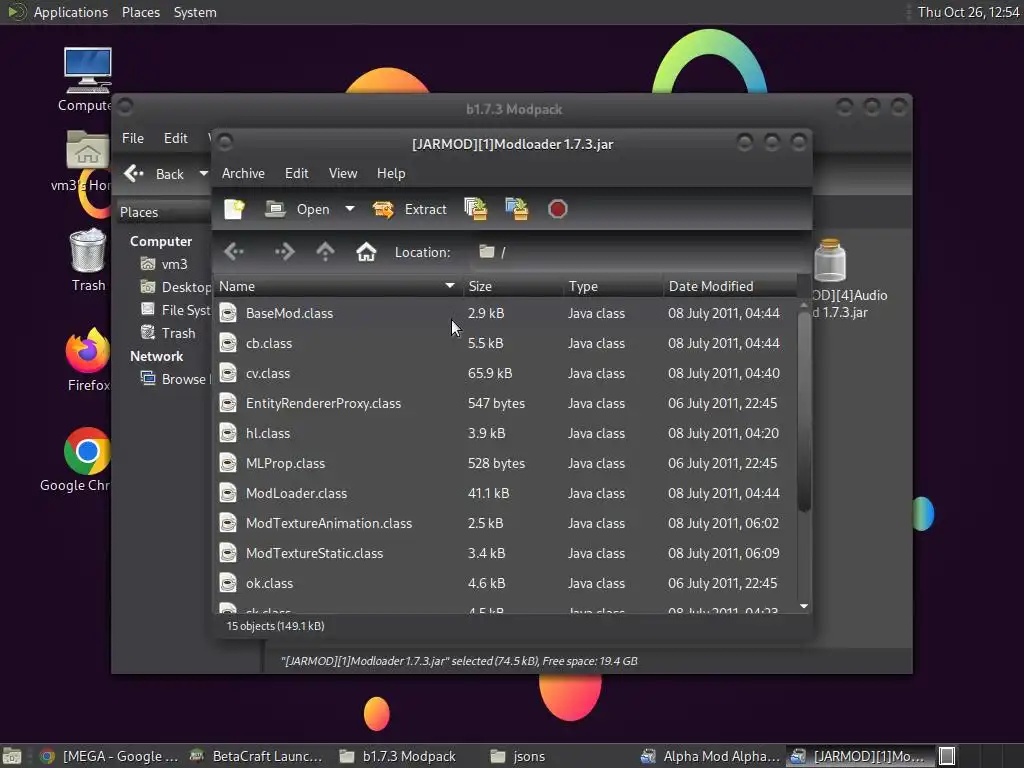1024x768 pixels.
Task: Click the Places sidebar selector
Action: [163, 212]
